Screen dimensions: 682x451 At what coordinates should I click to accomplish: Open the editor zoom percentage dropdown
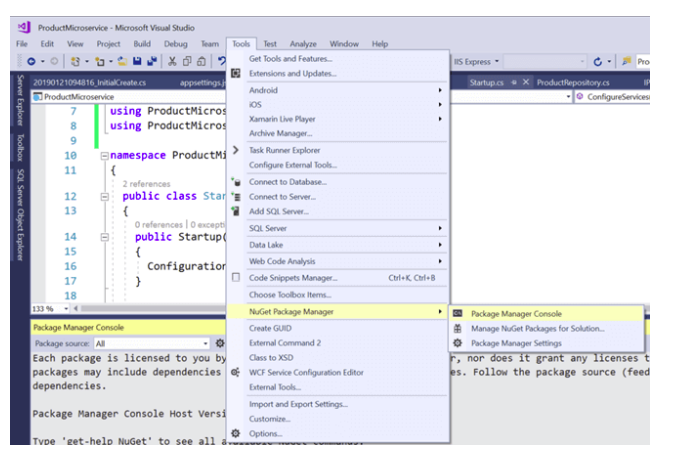click(x=66, y=308)
